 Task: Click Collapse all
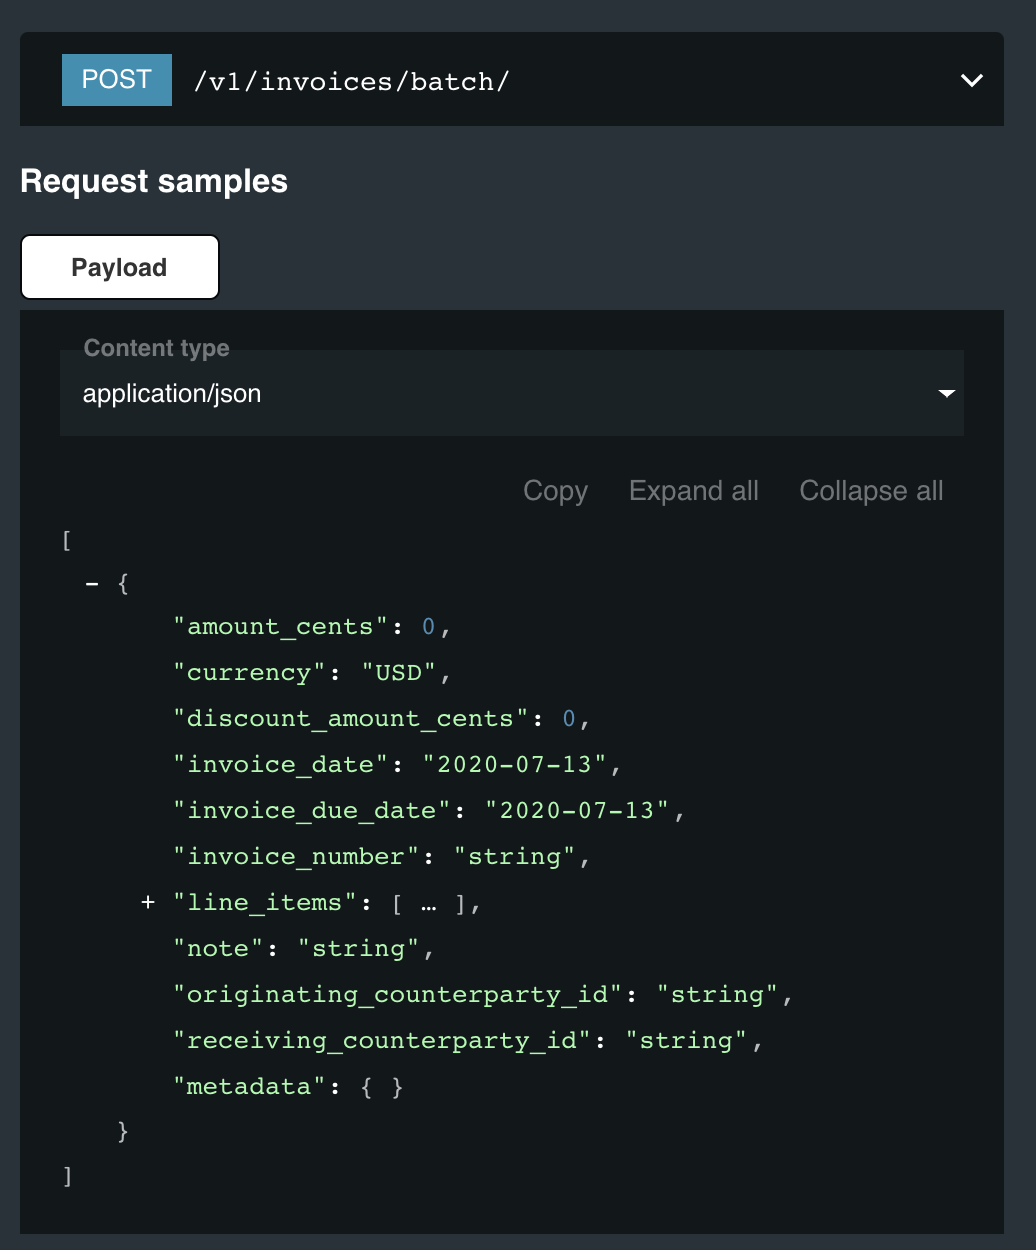871,491
